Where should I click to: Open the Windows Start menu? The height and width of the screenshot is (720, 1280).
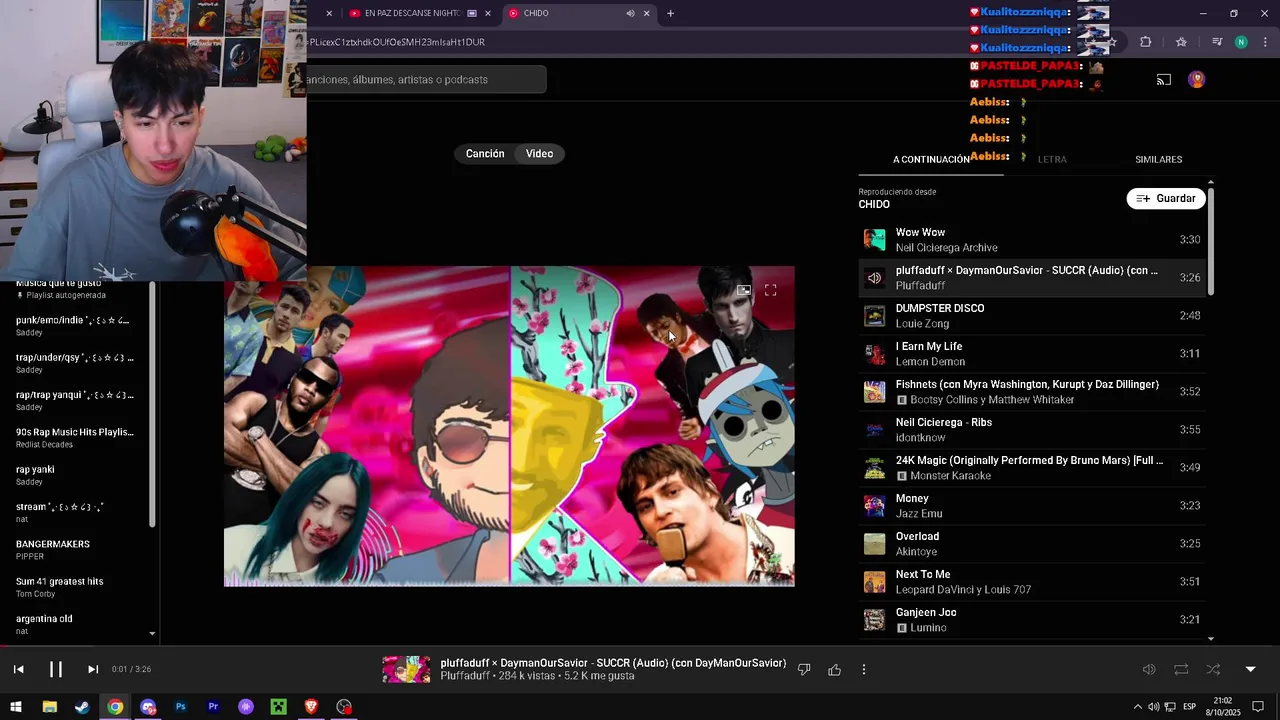(16, 707)
